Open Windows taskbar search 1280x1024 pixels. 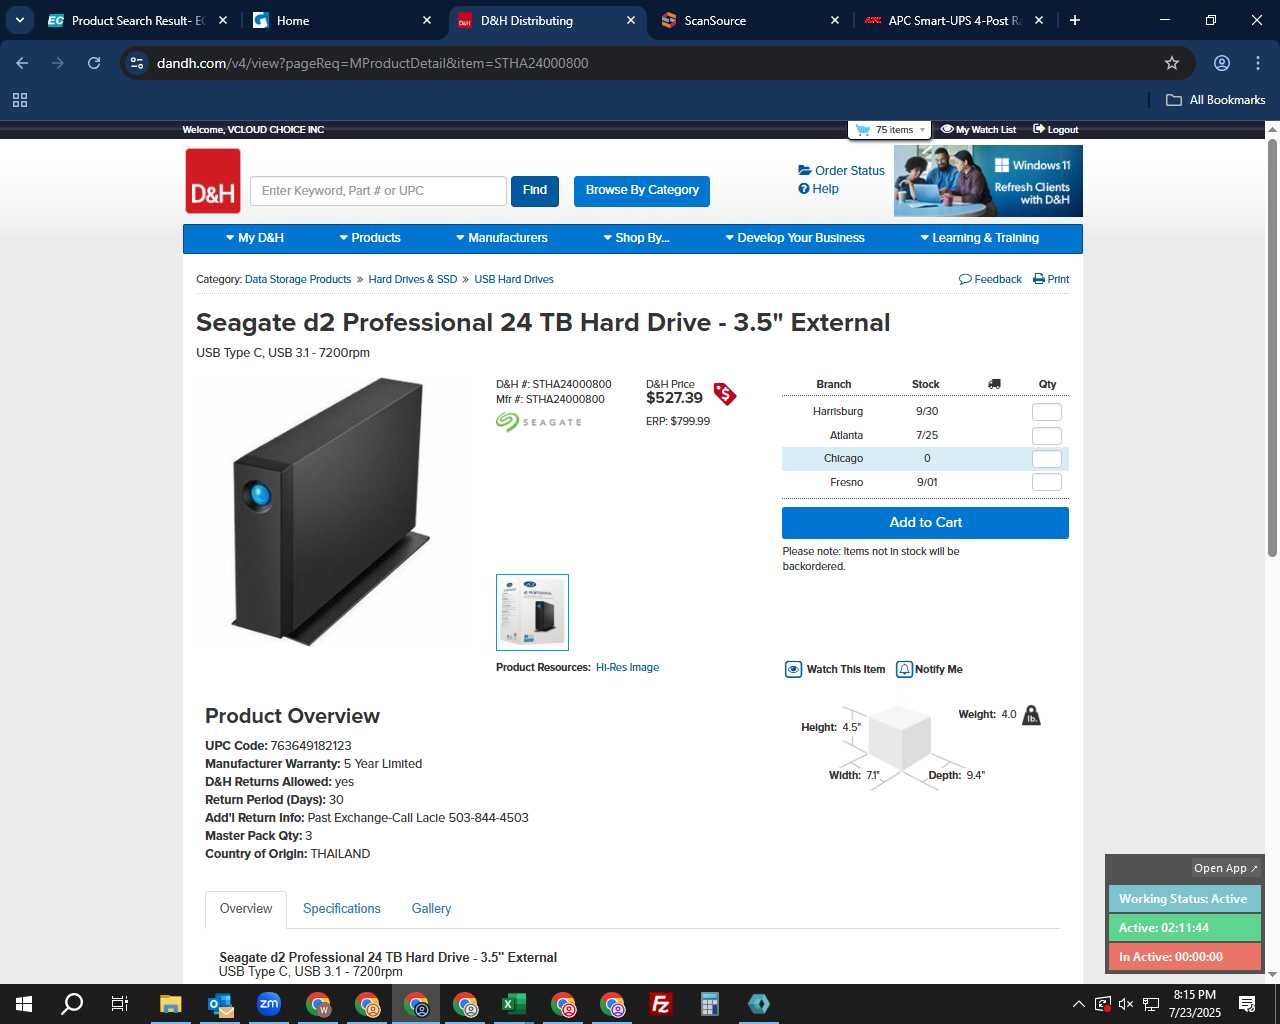(72, 1004)
